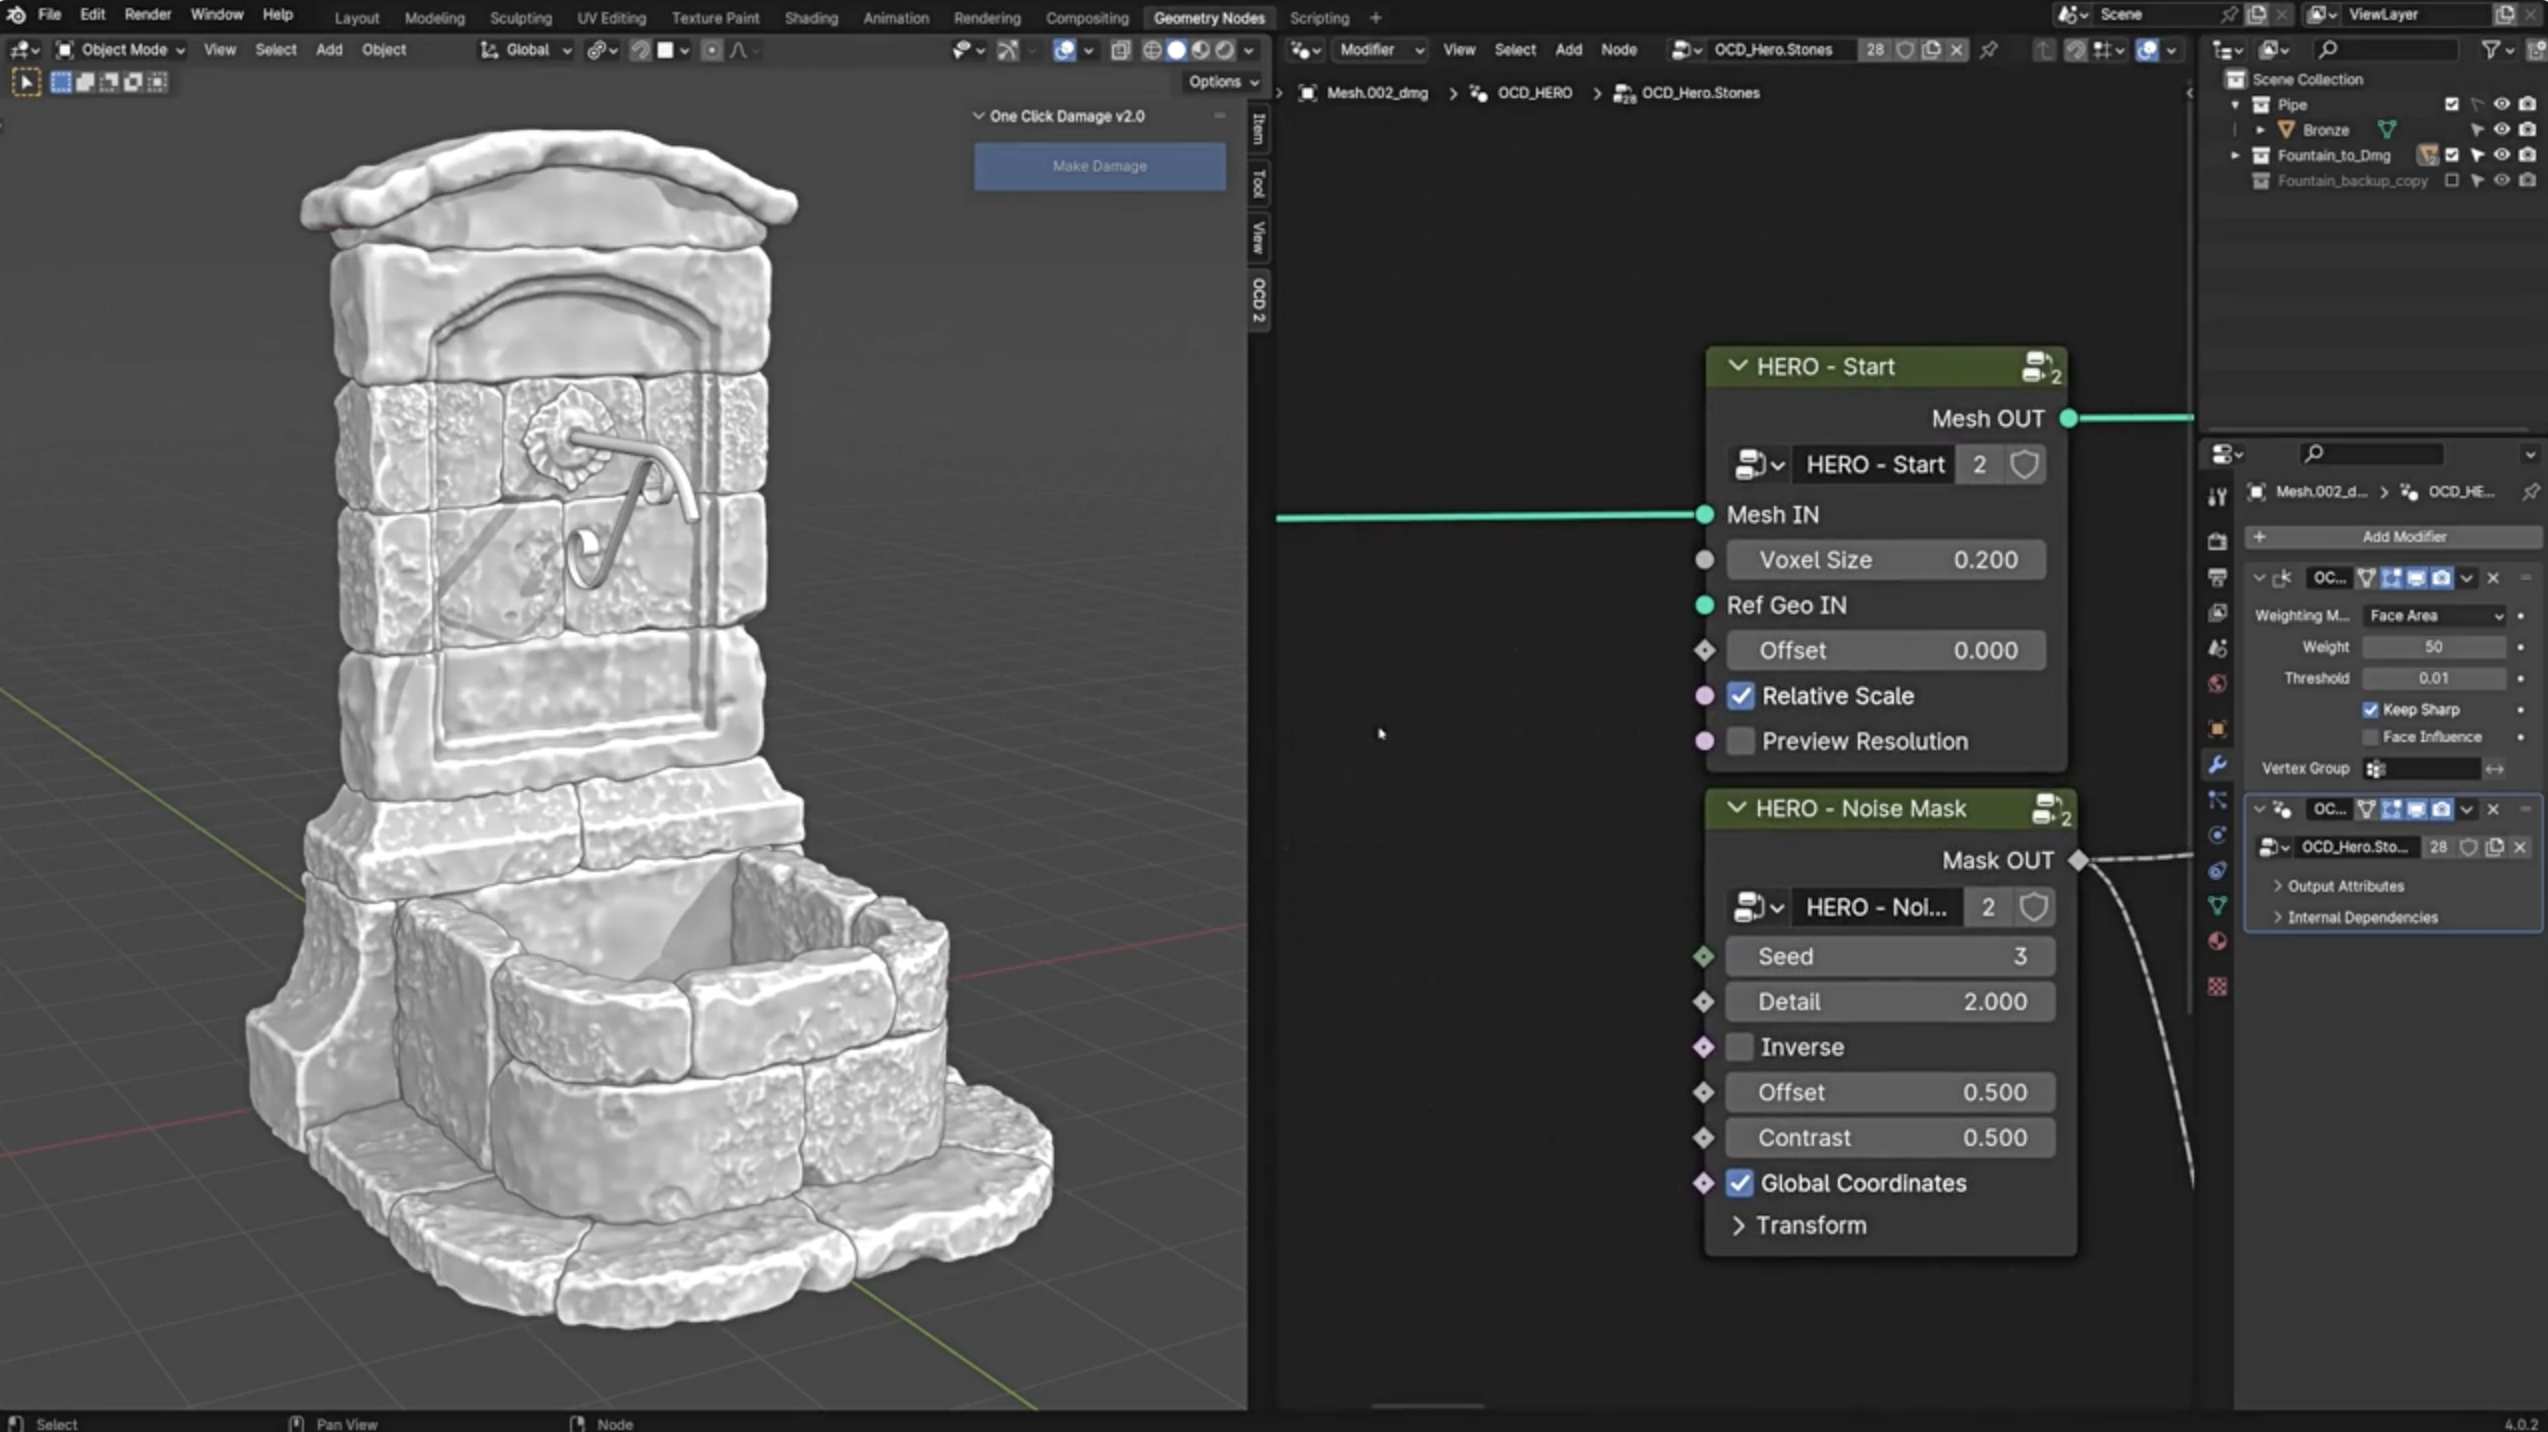This screenshot has height=1432, width=2548.
Task: Toggle X-ray in the 3D viewport
Action: (x=1120, y=50)
